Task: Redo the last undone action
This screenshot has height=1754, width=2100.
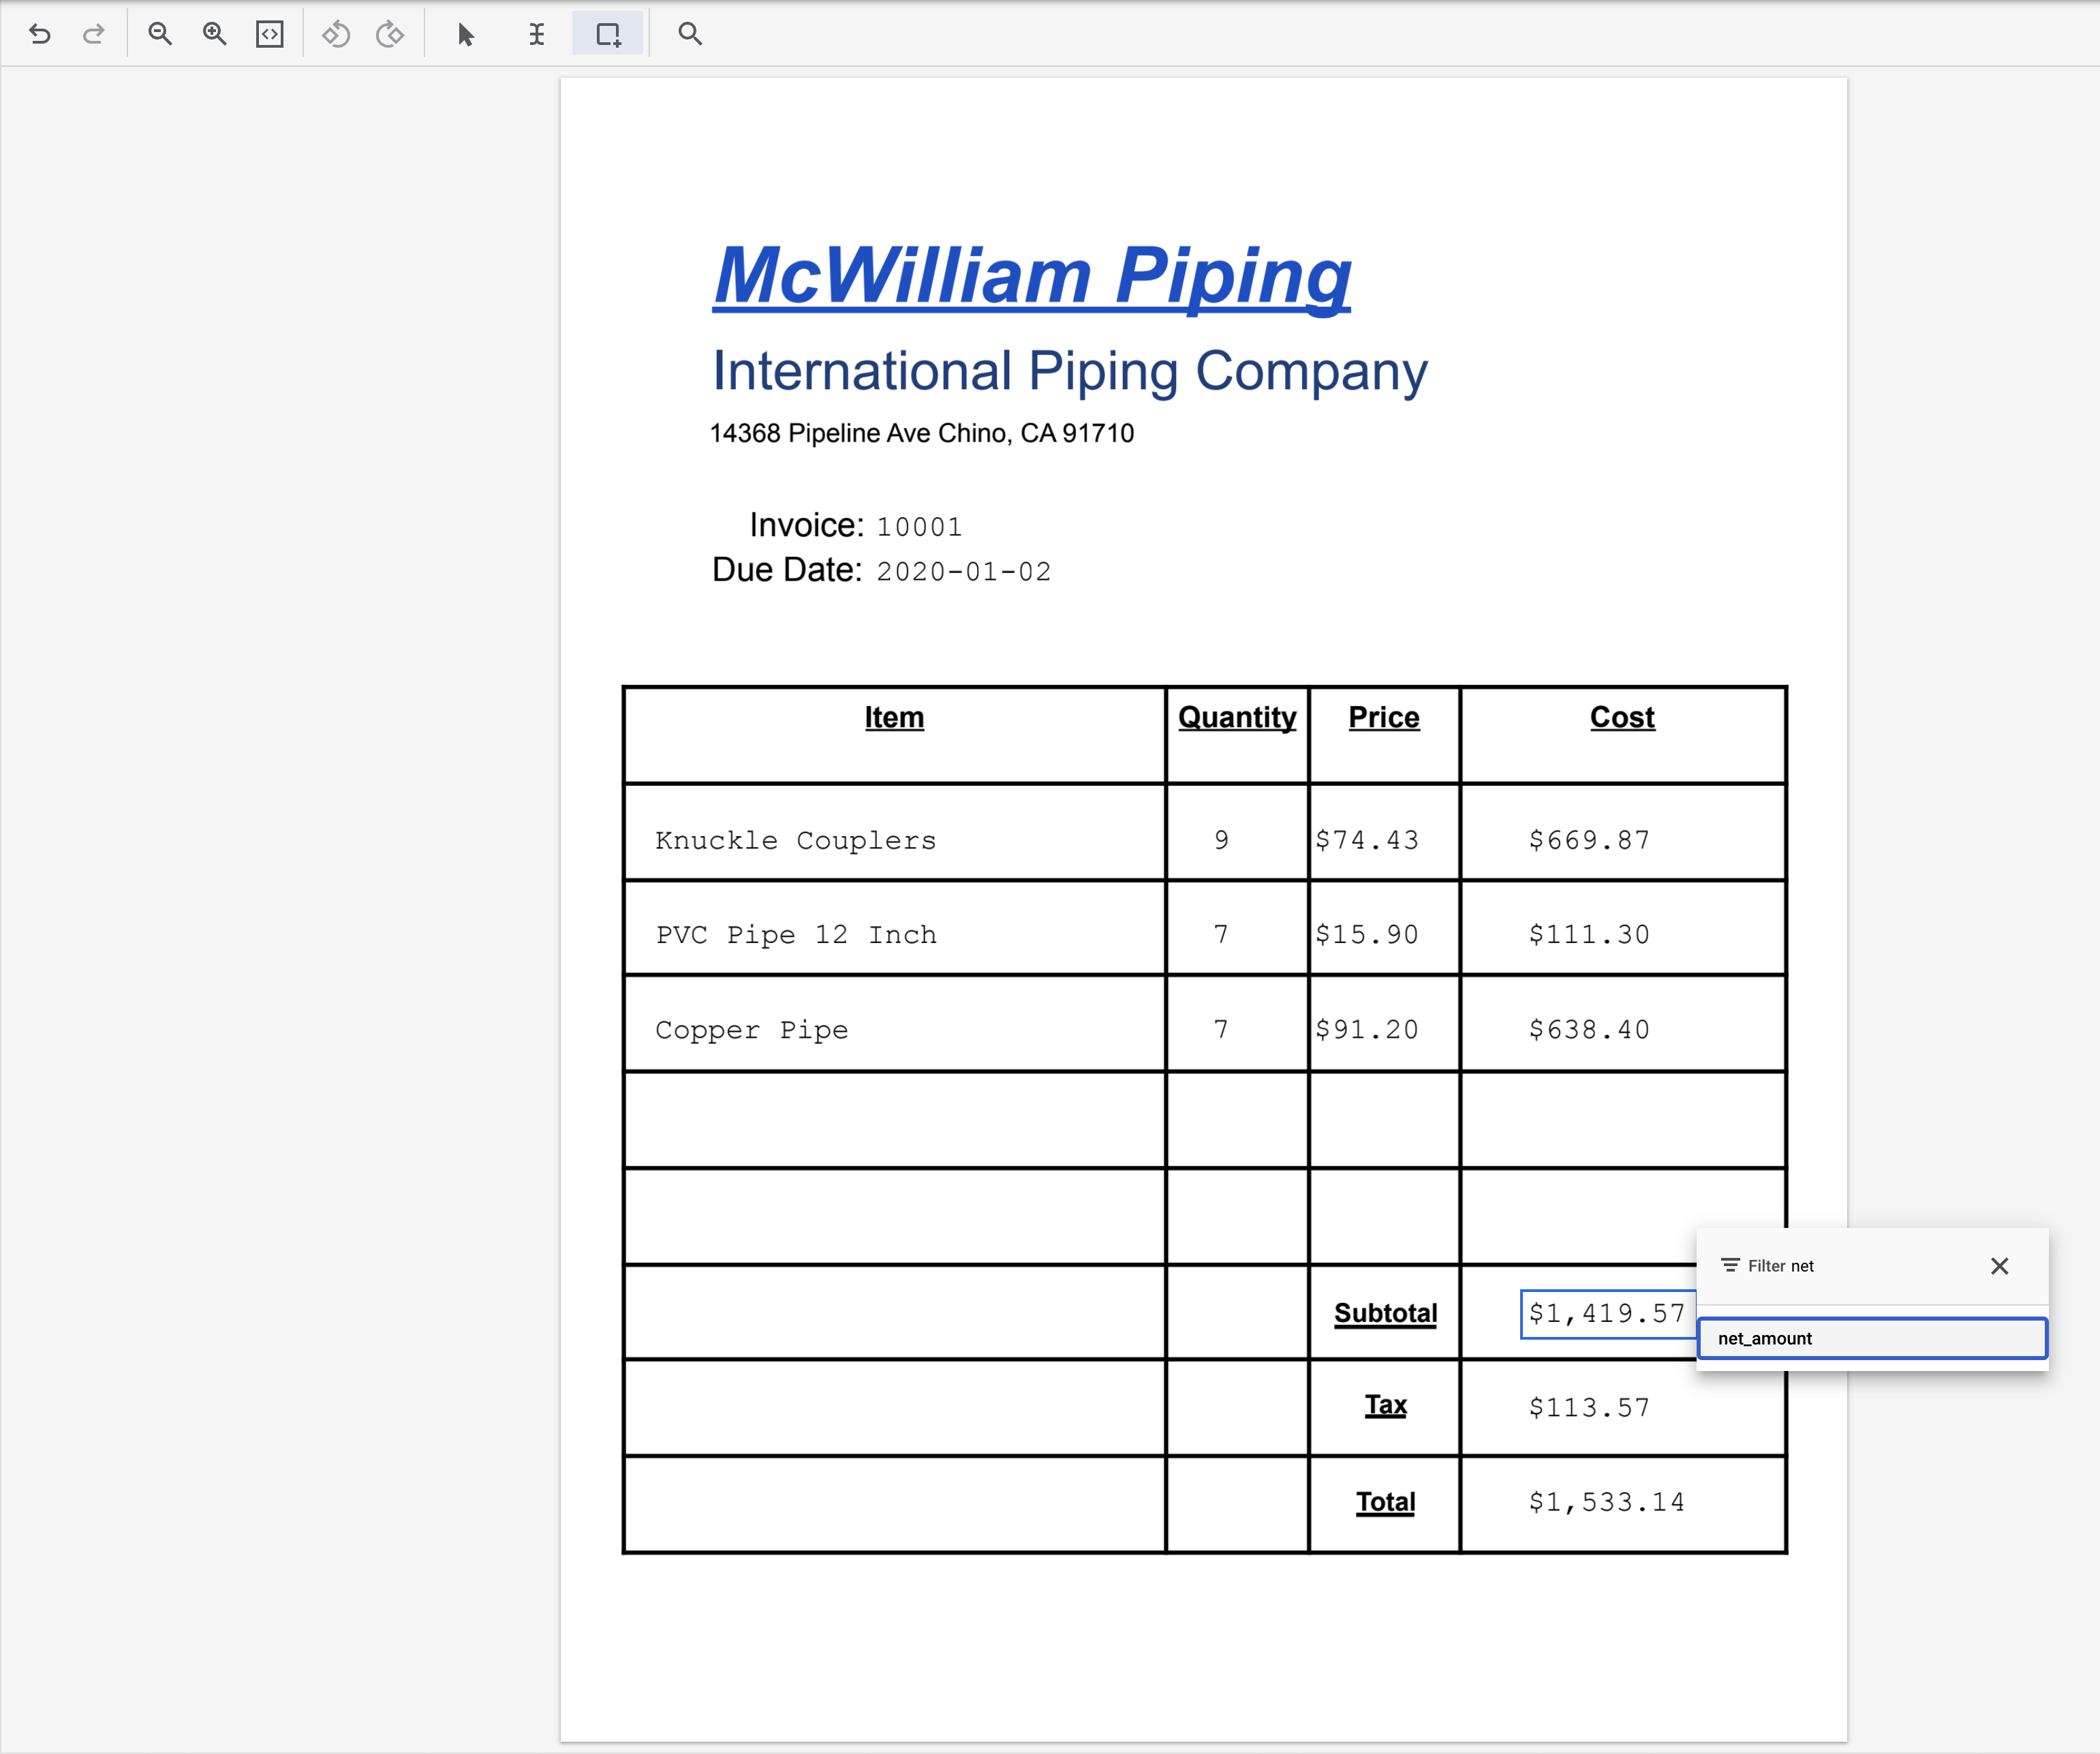Action: (x=94, y=33)
